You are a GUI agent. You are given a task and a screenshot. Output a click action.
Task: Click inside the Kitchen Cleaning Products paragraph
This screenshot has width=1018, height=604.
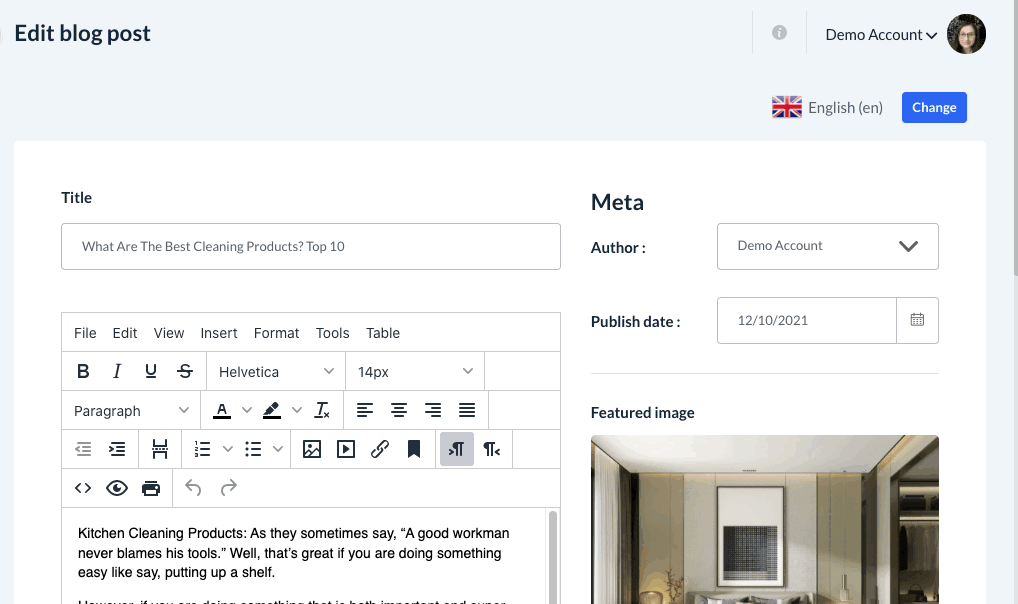[x=293, y=553]
